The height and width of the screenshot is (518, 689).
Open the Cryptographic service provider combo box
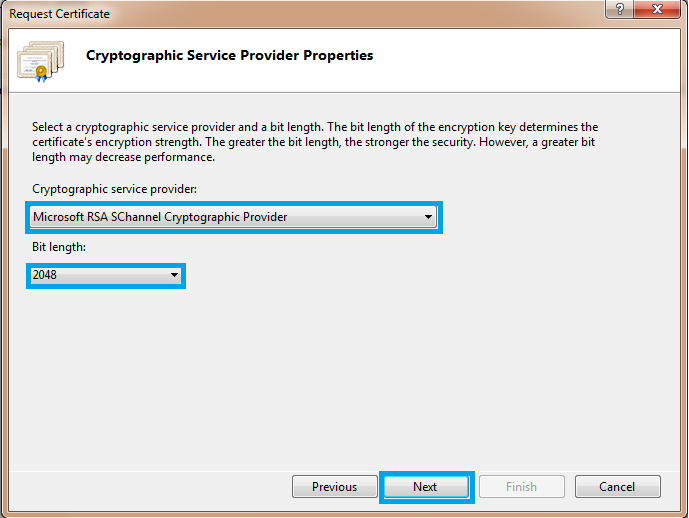234,216
